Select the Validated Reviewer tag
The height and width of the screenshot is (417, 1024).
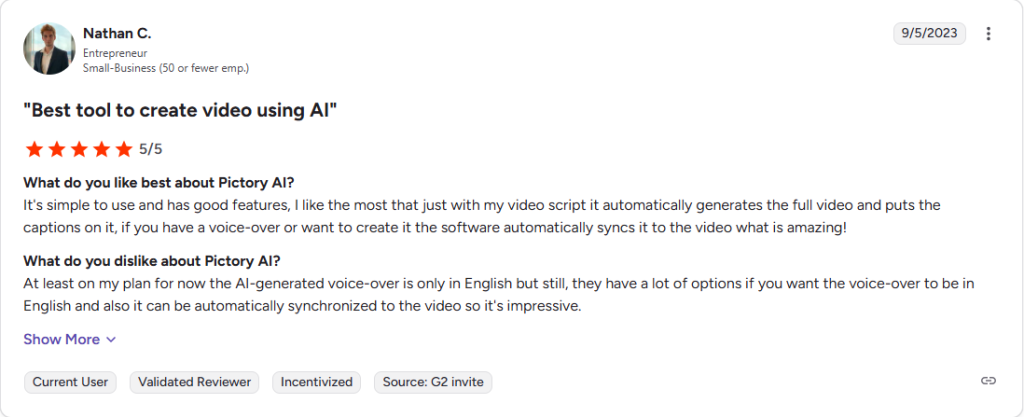click(195, 382)
